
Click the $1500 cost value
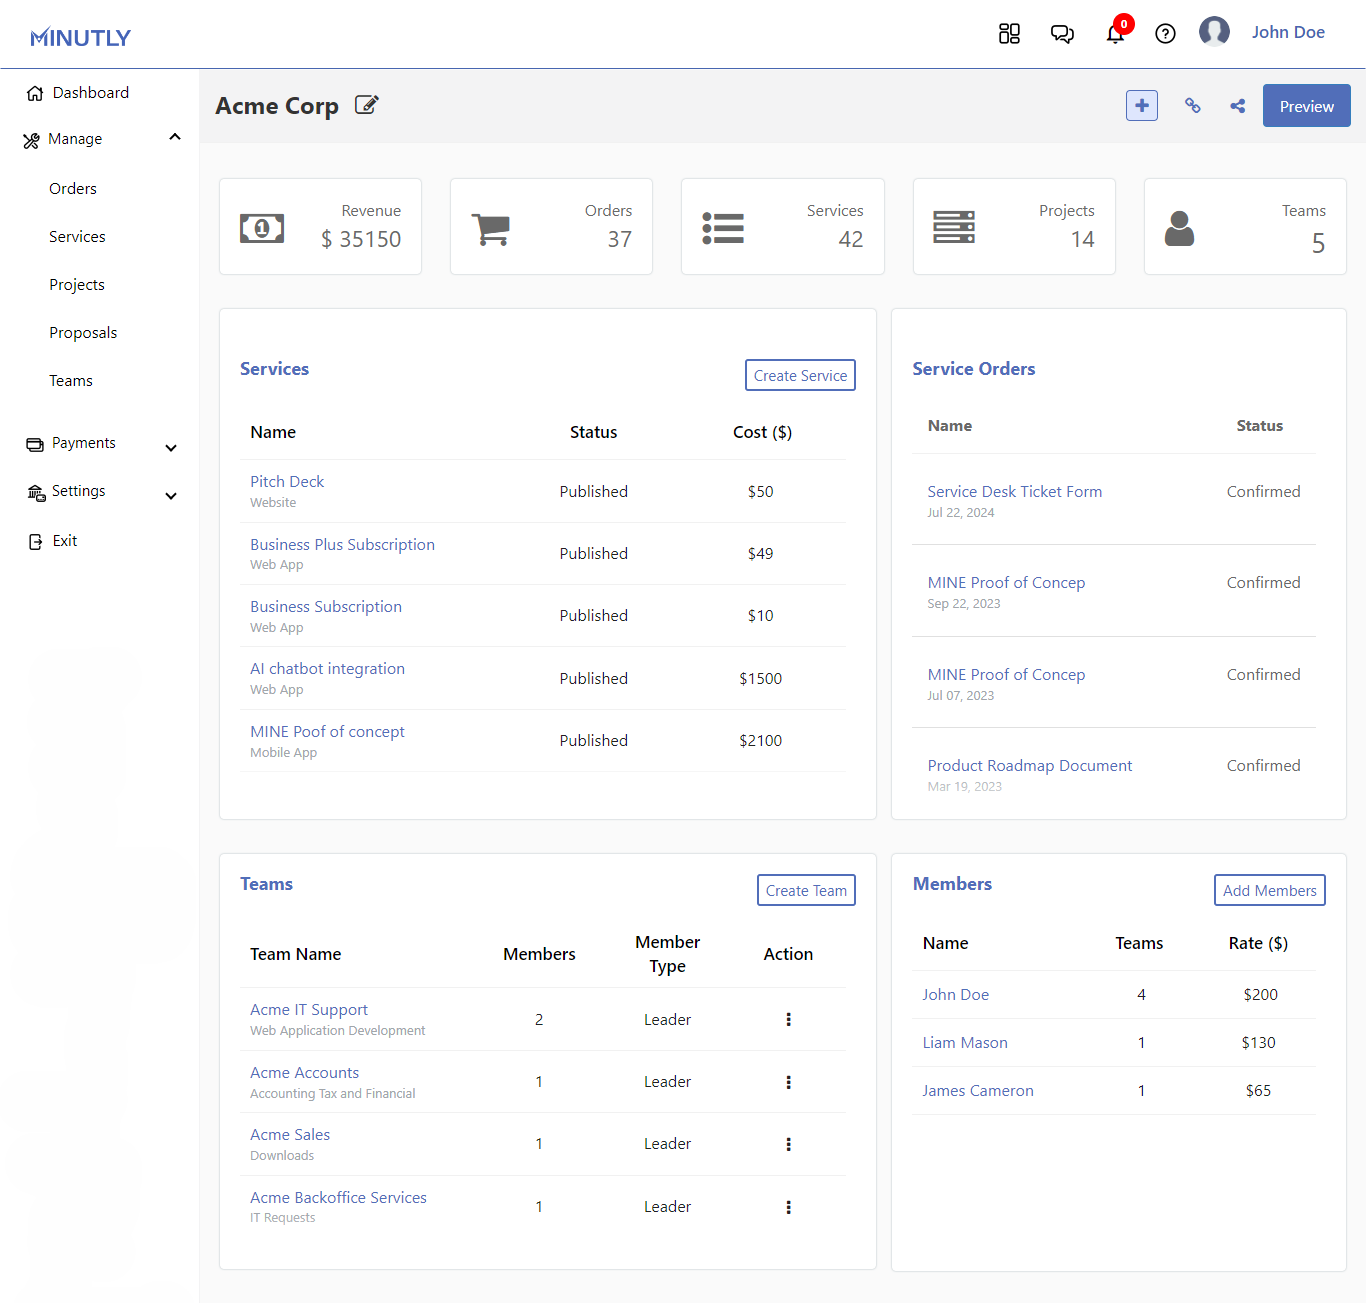click(x=760, y=679)
